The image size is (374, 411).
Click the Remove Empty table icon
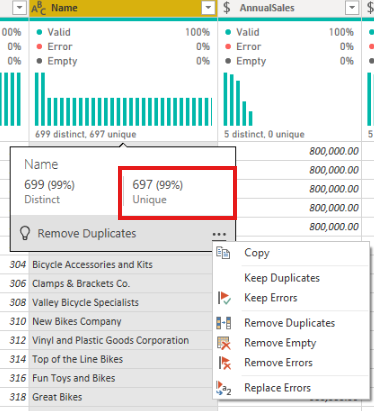[224, 343]
